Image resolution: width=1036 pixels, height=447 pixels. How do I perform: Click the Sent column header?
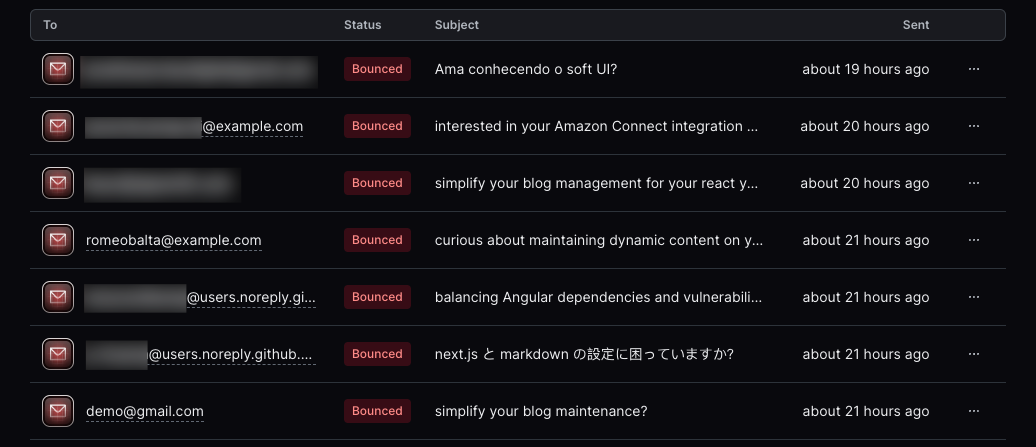click(x=915, y=25)
